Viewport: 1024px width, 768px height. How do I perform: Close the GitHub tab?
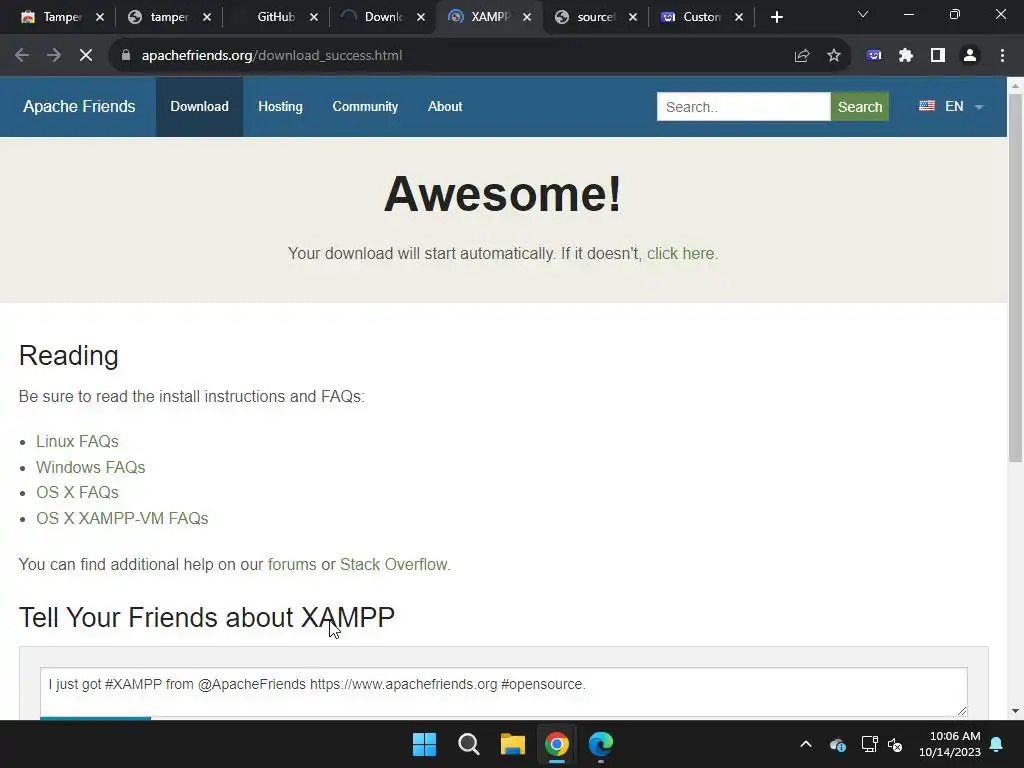314,17
